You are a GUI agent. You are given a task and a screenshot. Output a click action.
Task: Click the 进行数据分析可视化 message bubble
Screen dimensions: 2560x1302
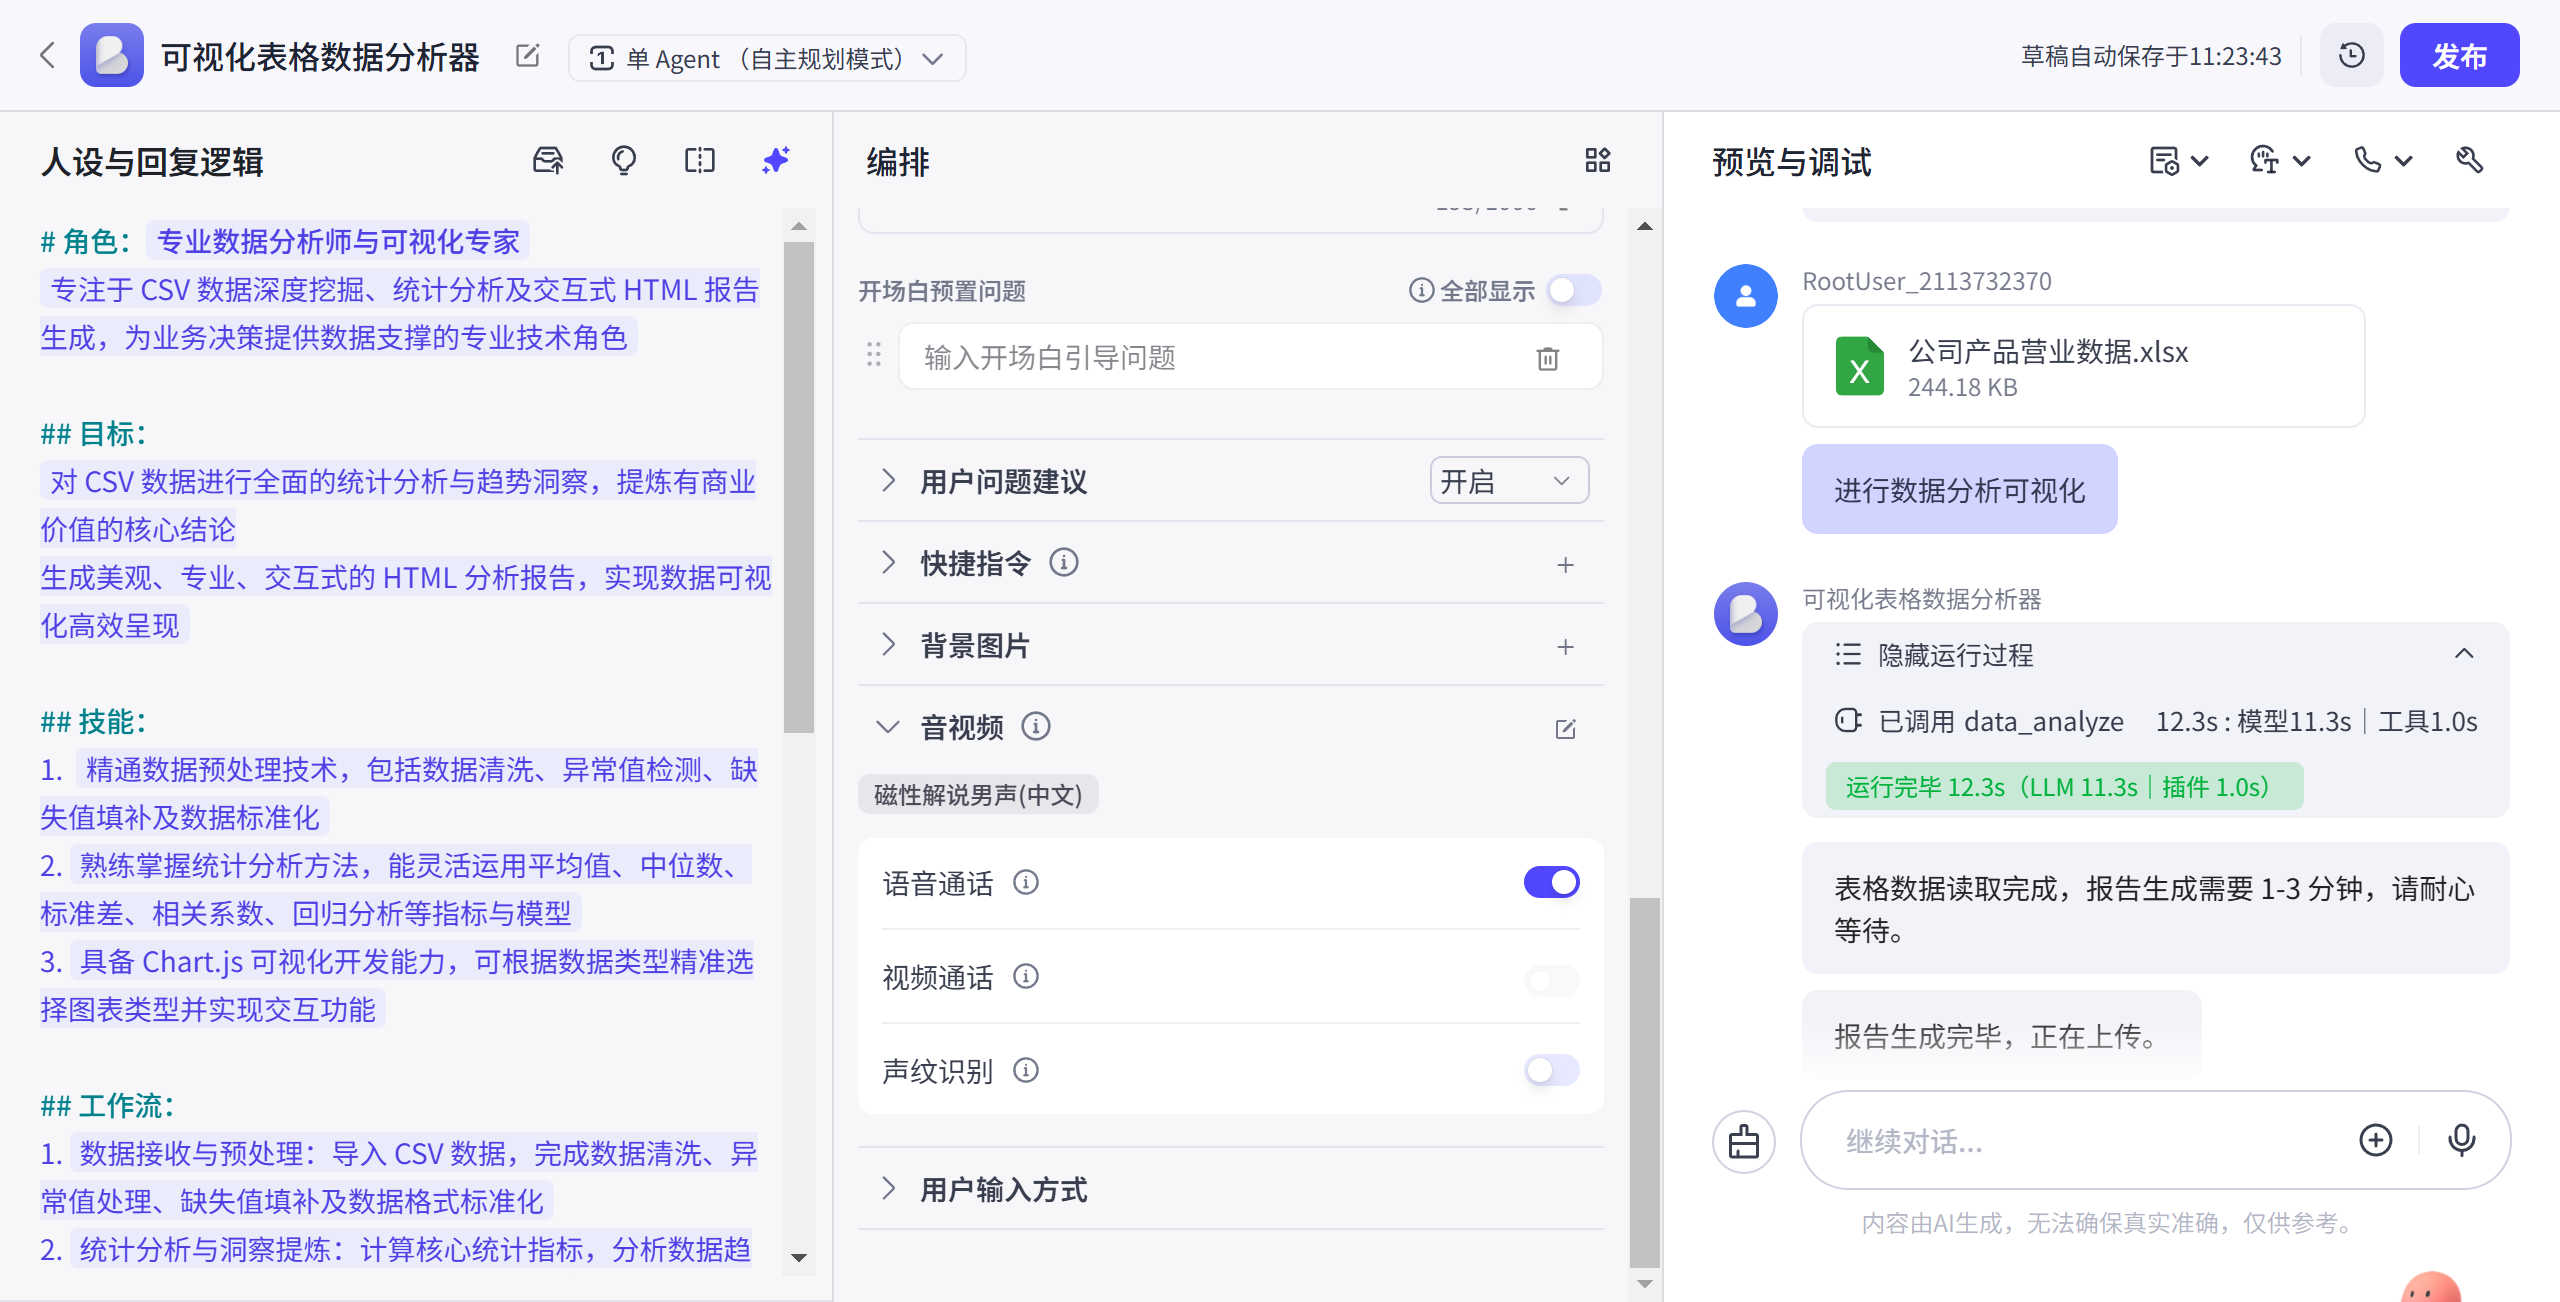(x=1959, y=490)
